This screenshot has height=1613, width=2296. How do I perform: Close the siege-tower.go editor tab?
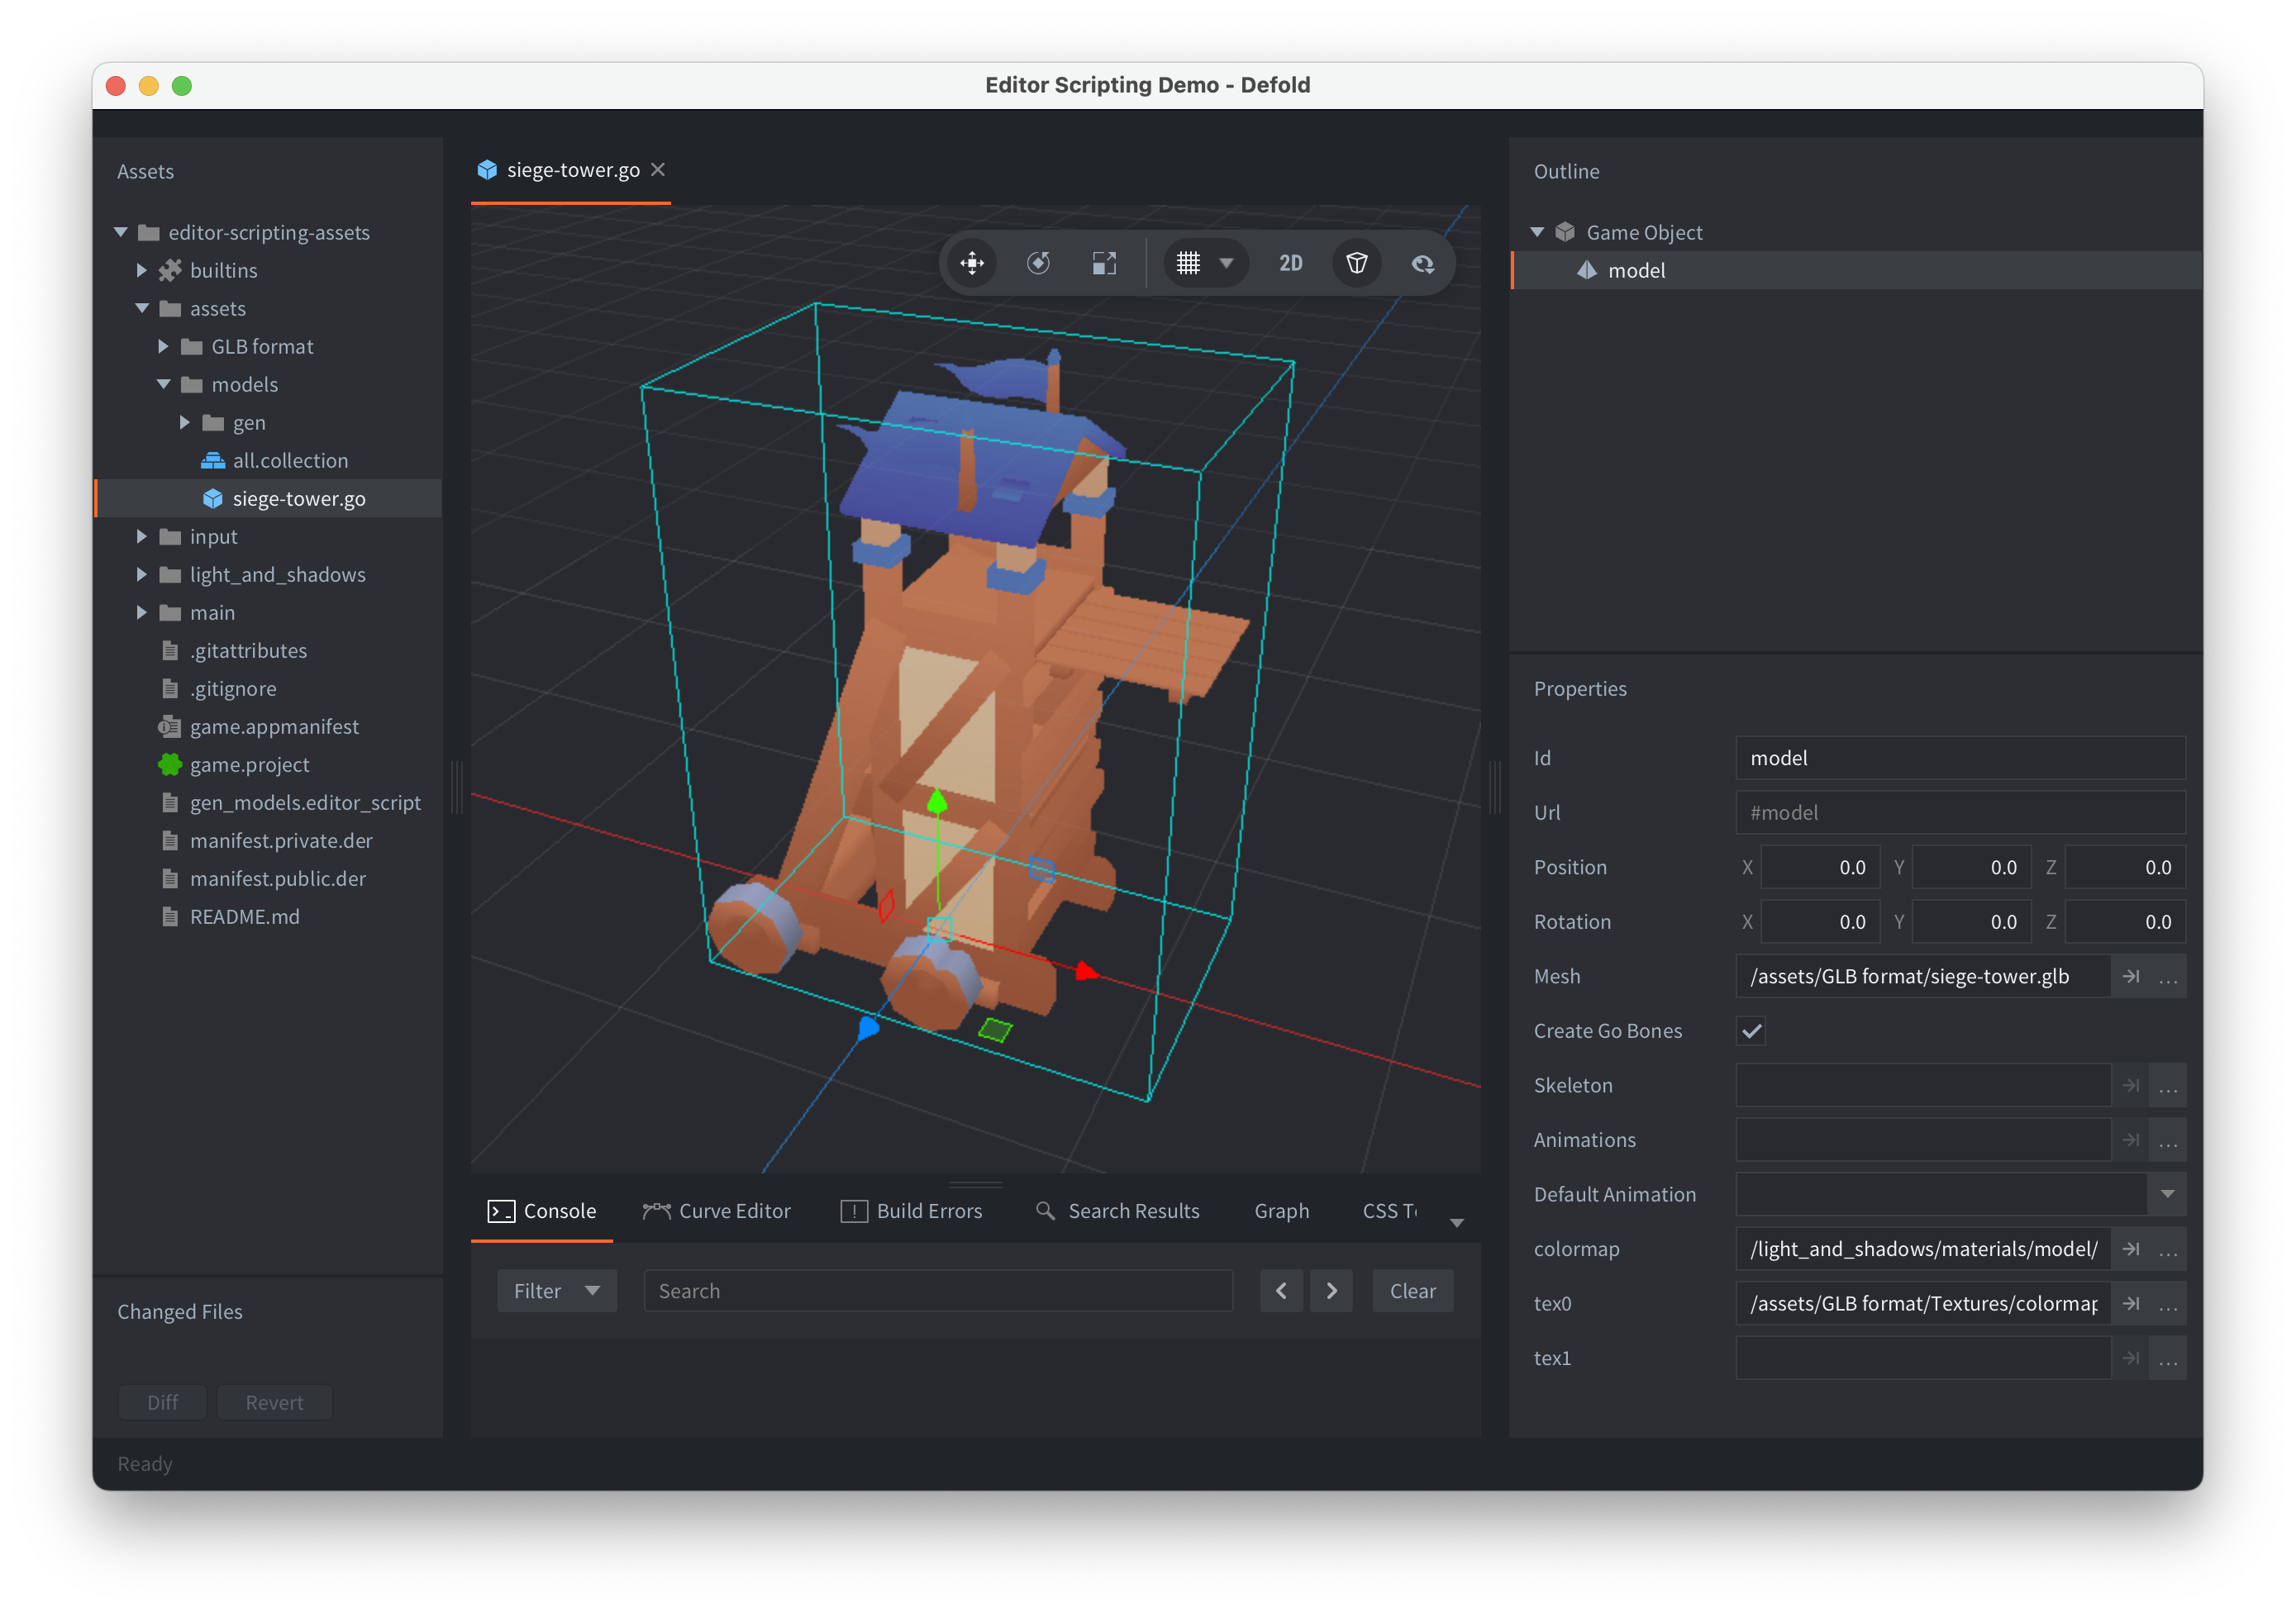point(658,169)
